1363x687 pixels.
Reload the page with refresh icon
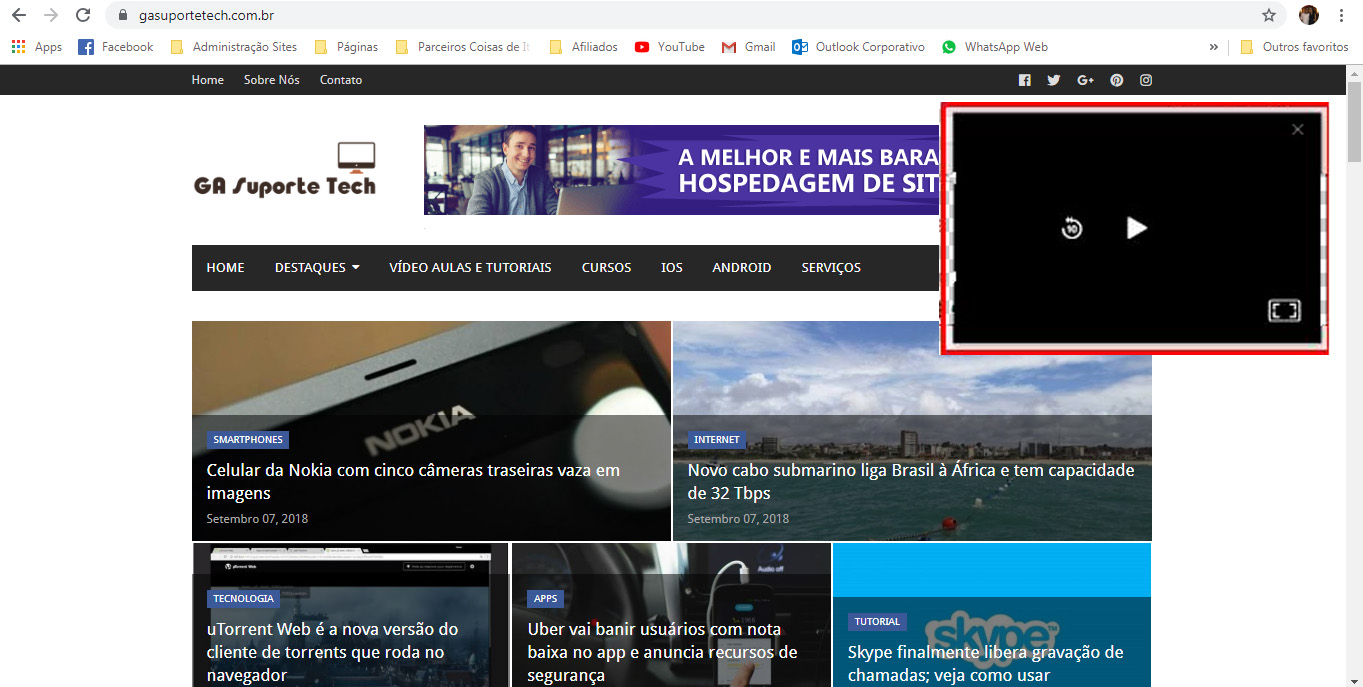[83, 15]
